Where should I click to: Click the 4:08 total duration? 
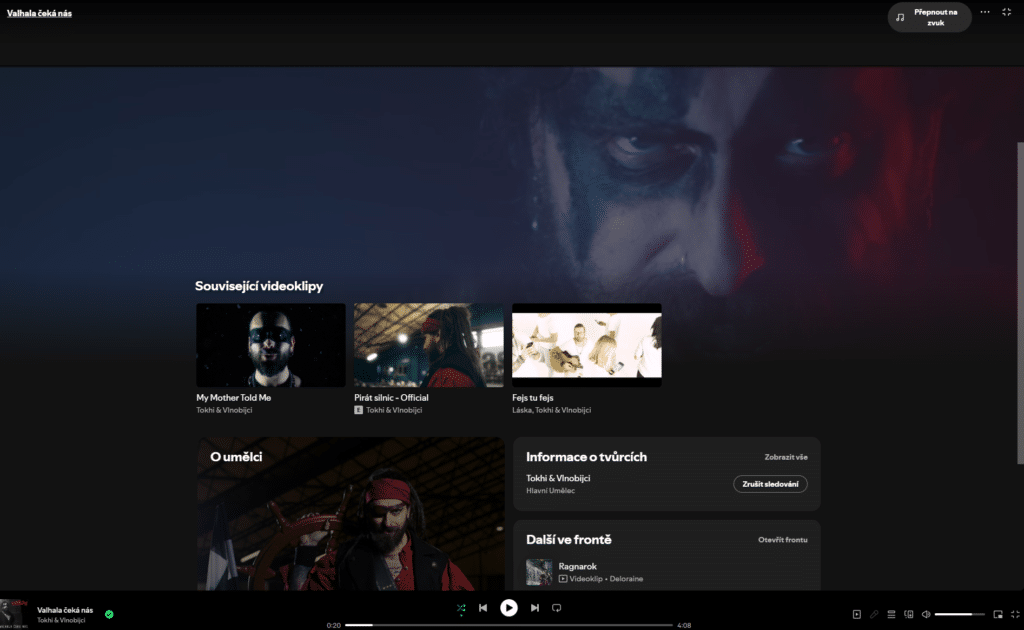coord(684,625)
